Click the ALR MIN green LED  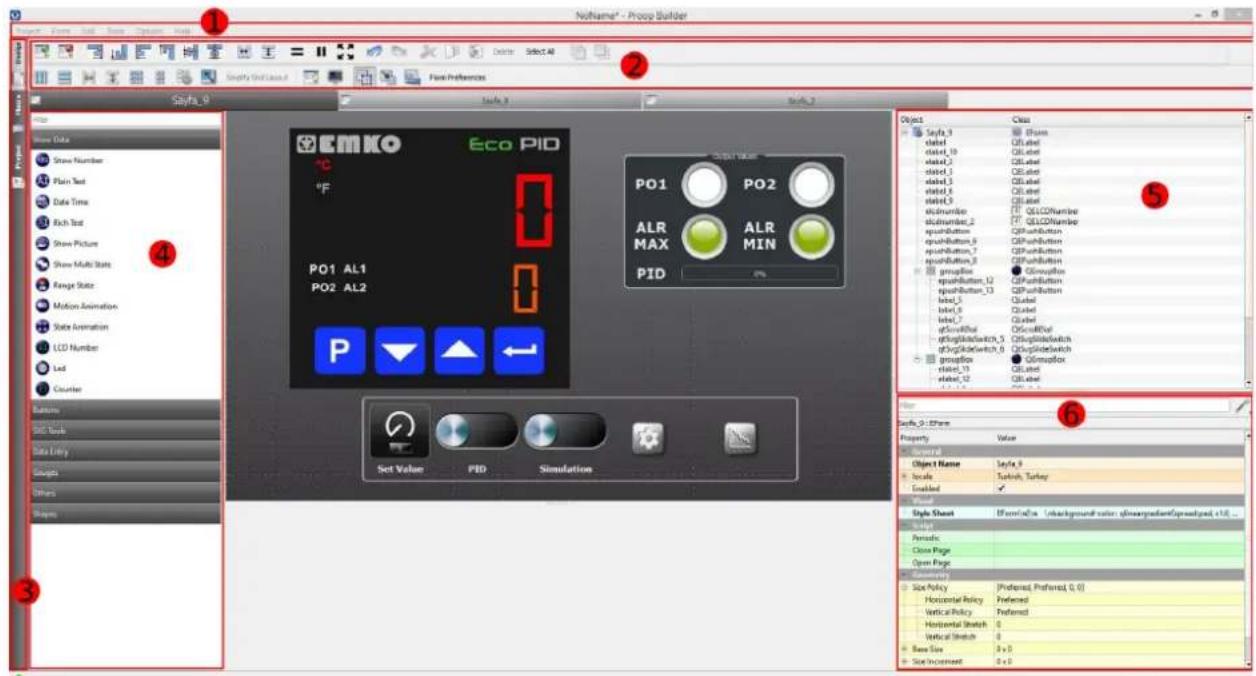click(812, 237)
